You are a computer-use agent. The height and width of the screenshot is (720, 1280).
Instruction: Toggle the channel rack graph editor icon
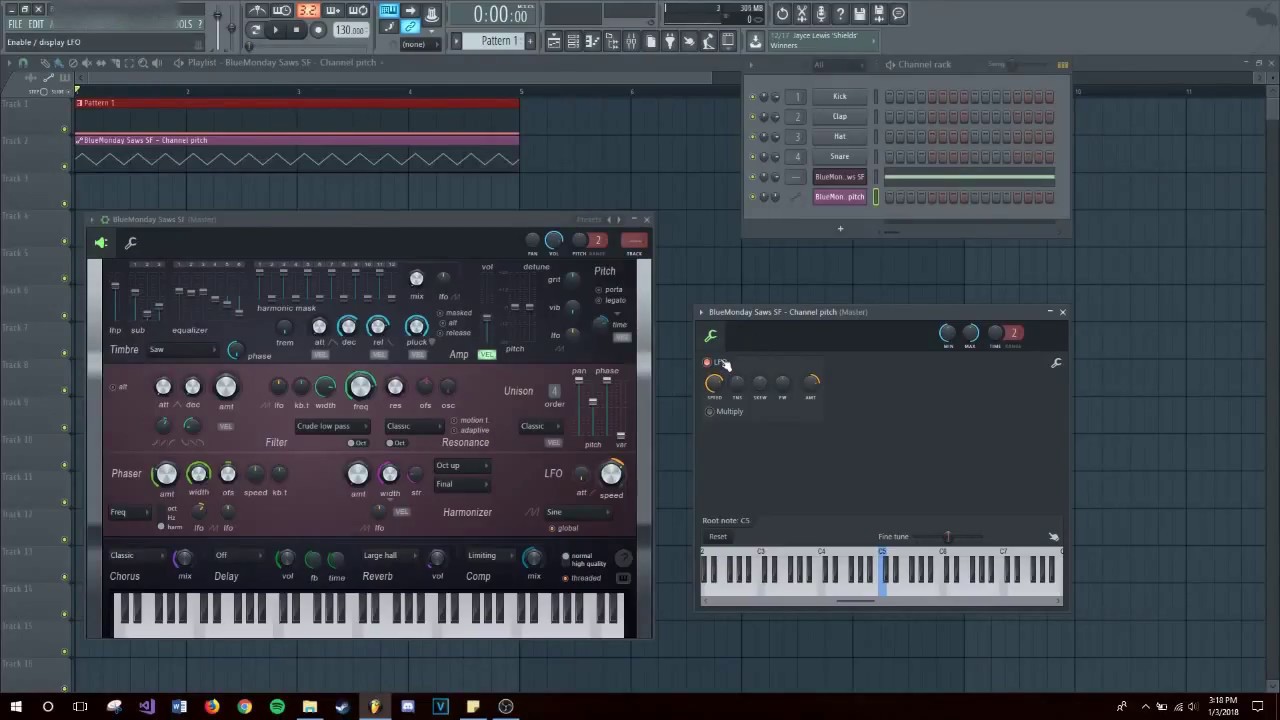pos(1062,65)
